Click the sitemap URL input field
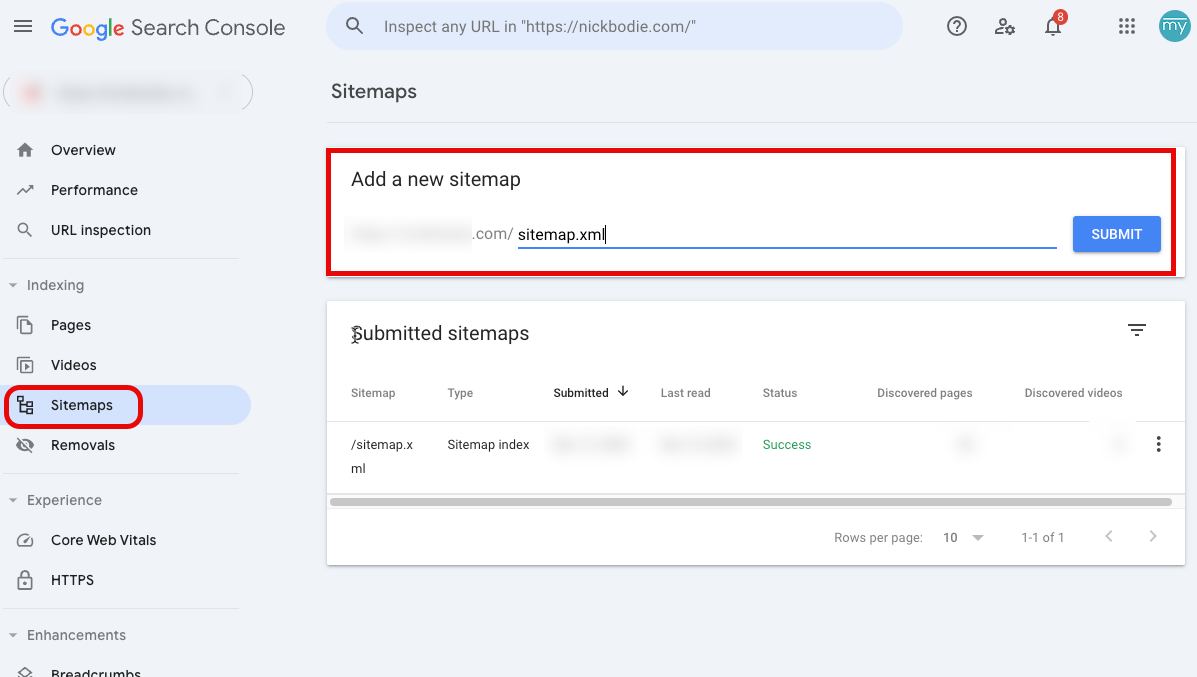 pyautogui.click(x=787, y=234)
